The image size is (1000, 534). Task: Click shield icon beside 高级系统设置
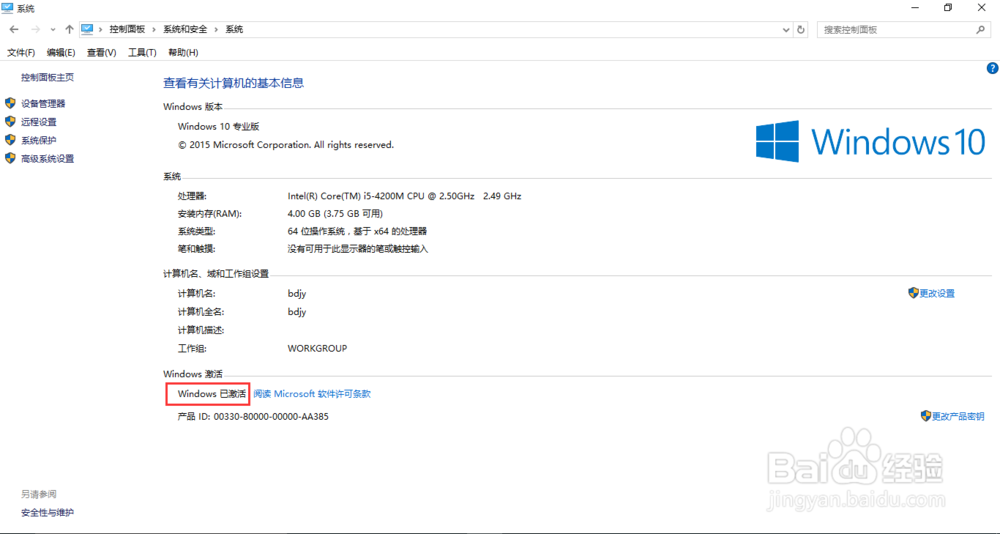point(10,158)
